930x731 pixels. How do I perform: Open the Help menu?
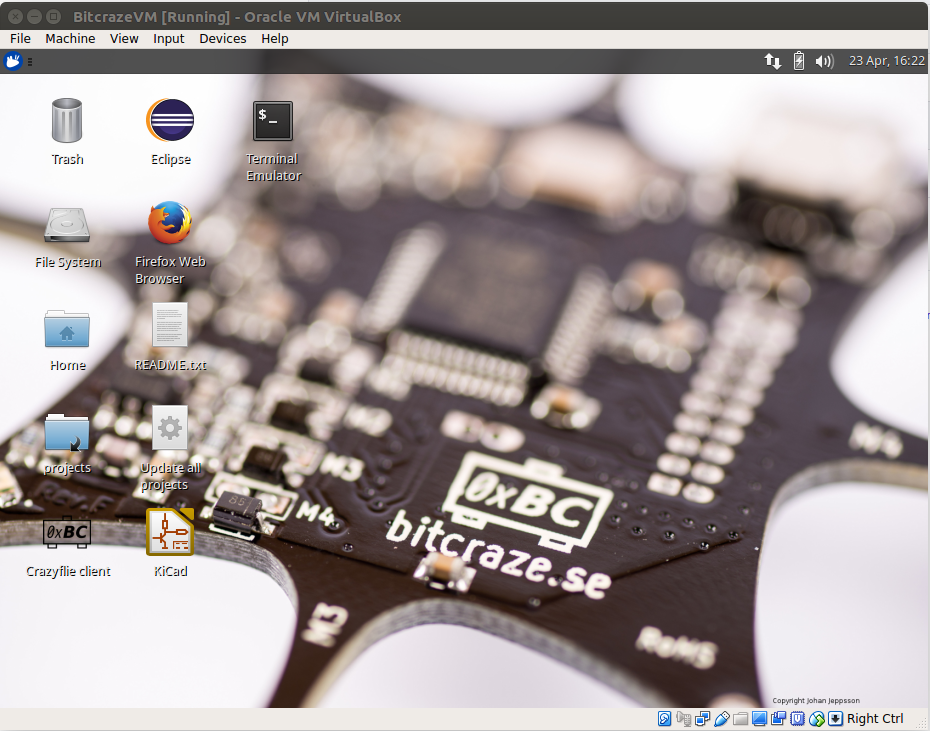[275, 39]
